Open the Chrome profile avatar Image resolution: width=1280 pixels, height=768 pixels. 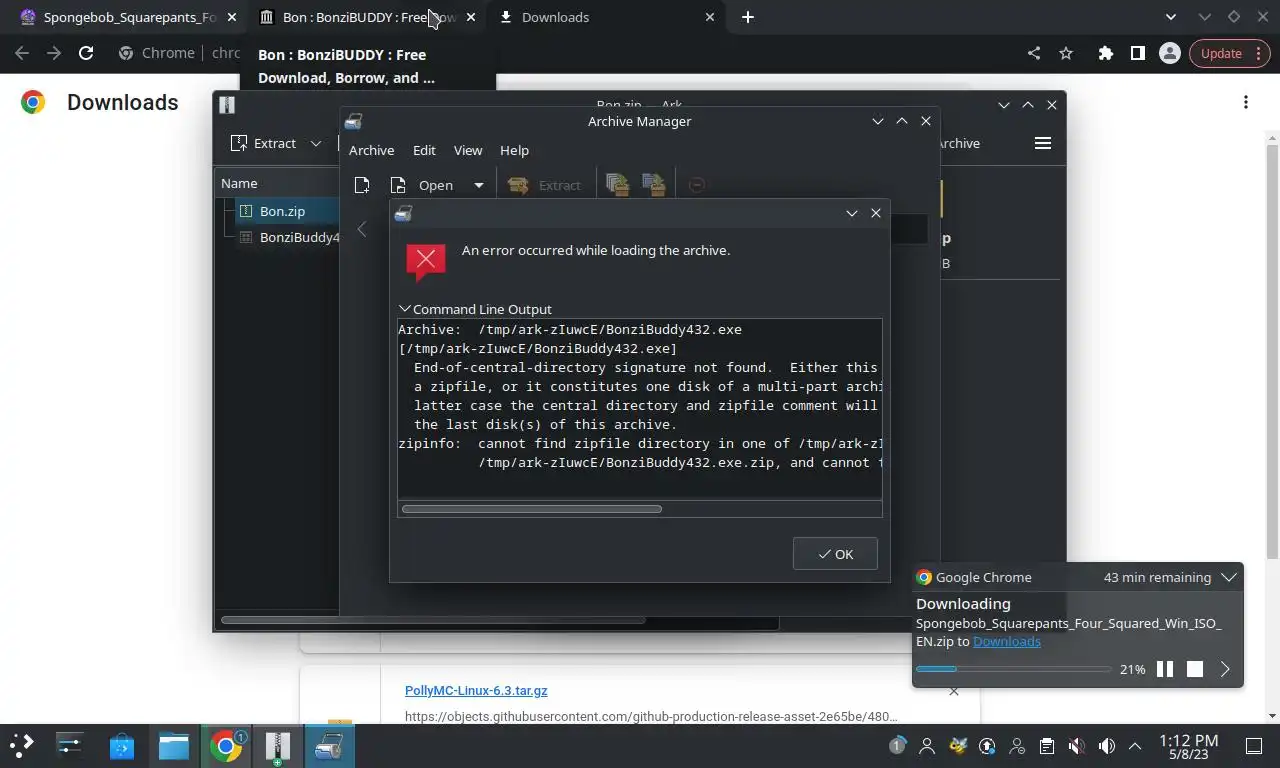click(1169, 53)
